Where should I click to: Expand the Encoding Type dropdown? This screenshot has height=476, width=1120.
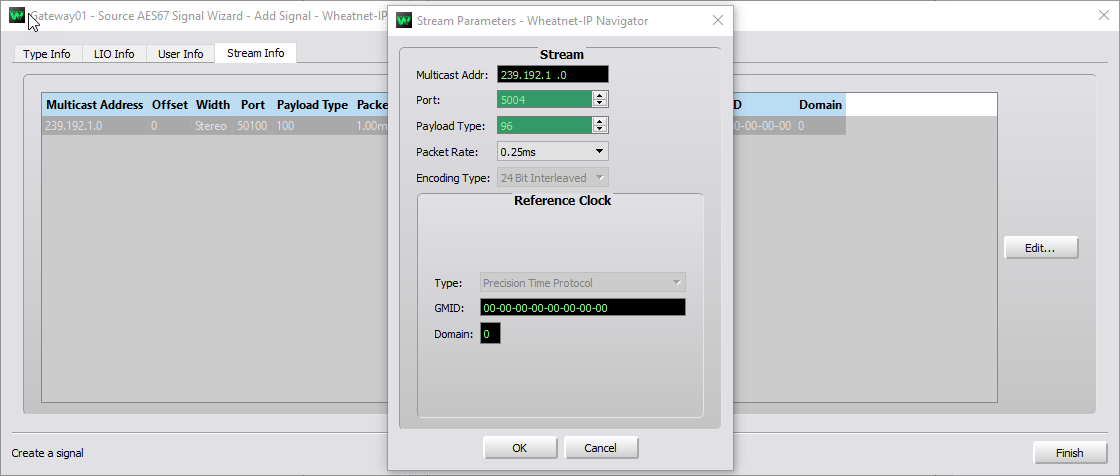[553, 178]
